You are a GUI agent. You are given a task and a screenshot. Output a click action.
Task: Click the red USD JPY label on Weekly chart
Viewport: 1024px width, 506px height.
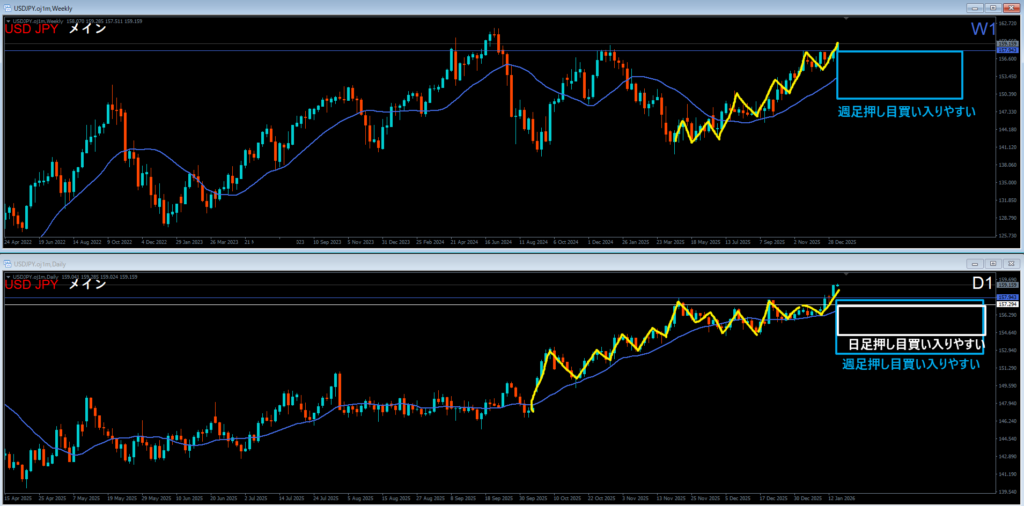coord(30,30)
